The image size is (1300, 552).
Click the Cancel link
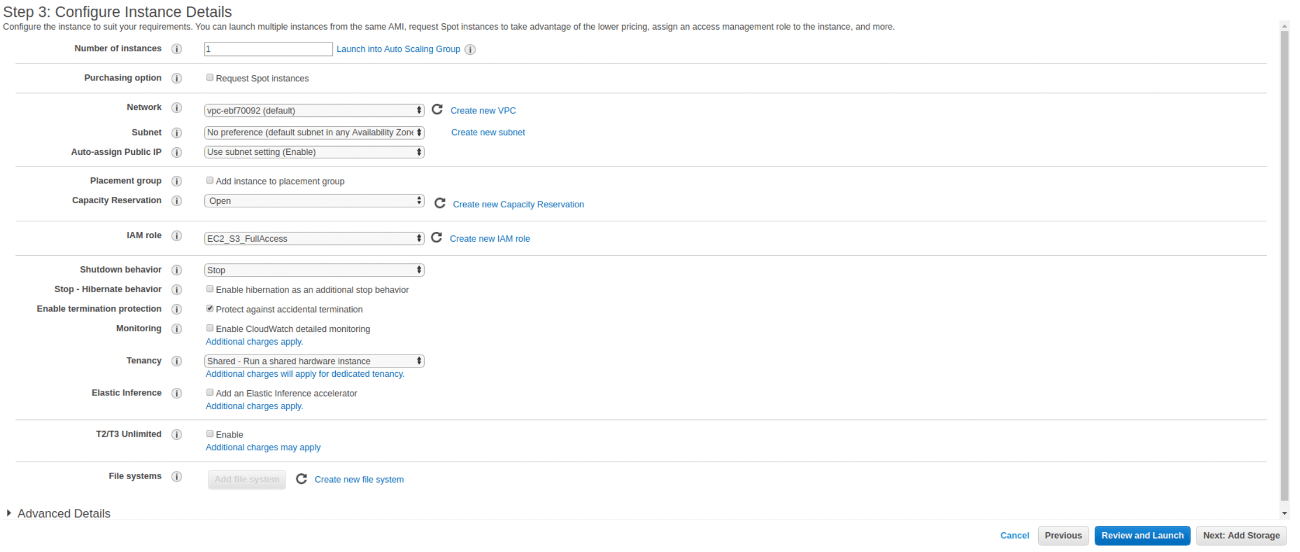1014,536
